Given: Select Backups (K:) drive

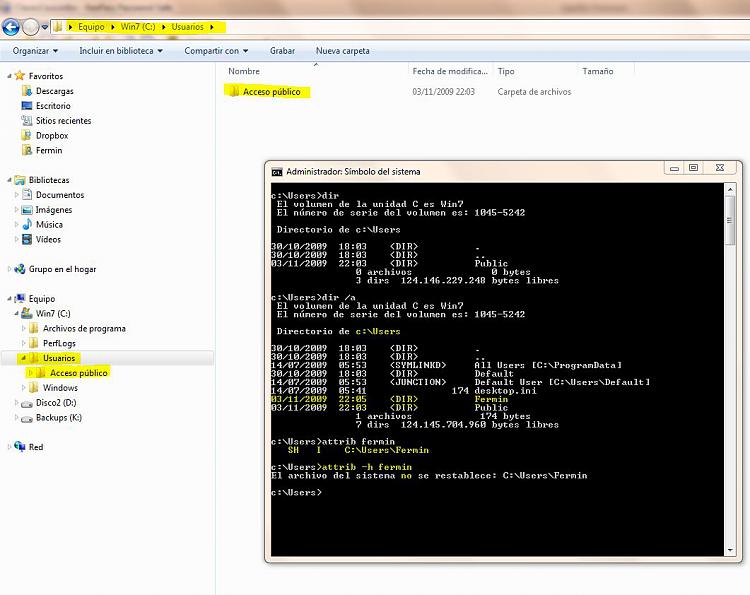Looking at the screenshot, I should [x=59, y=417].
